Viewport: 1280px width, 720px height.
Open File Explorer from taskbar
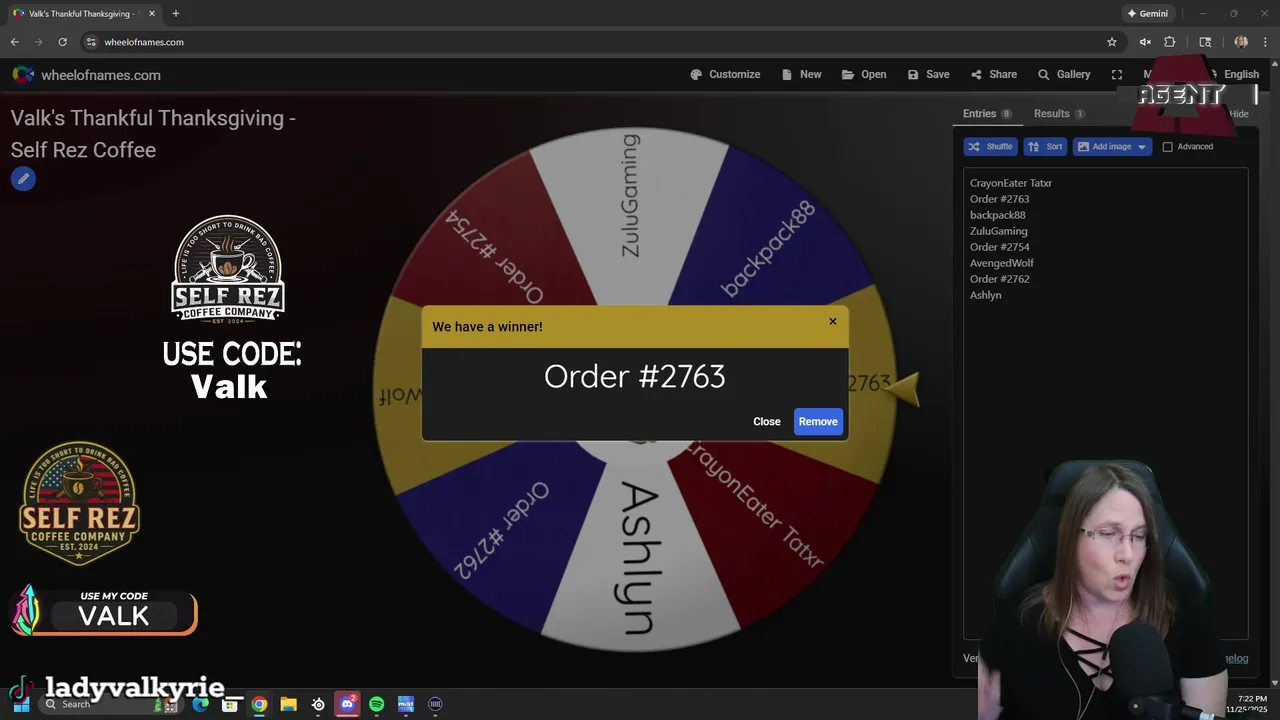pos(288,704)
